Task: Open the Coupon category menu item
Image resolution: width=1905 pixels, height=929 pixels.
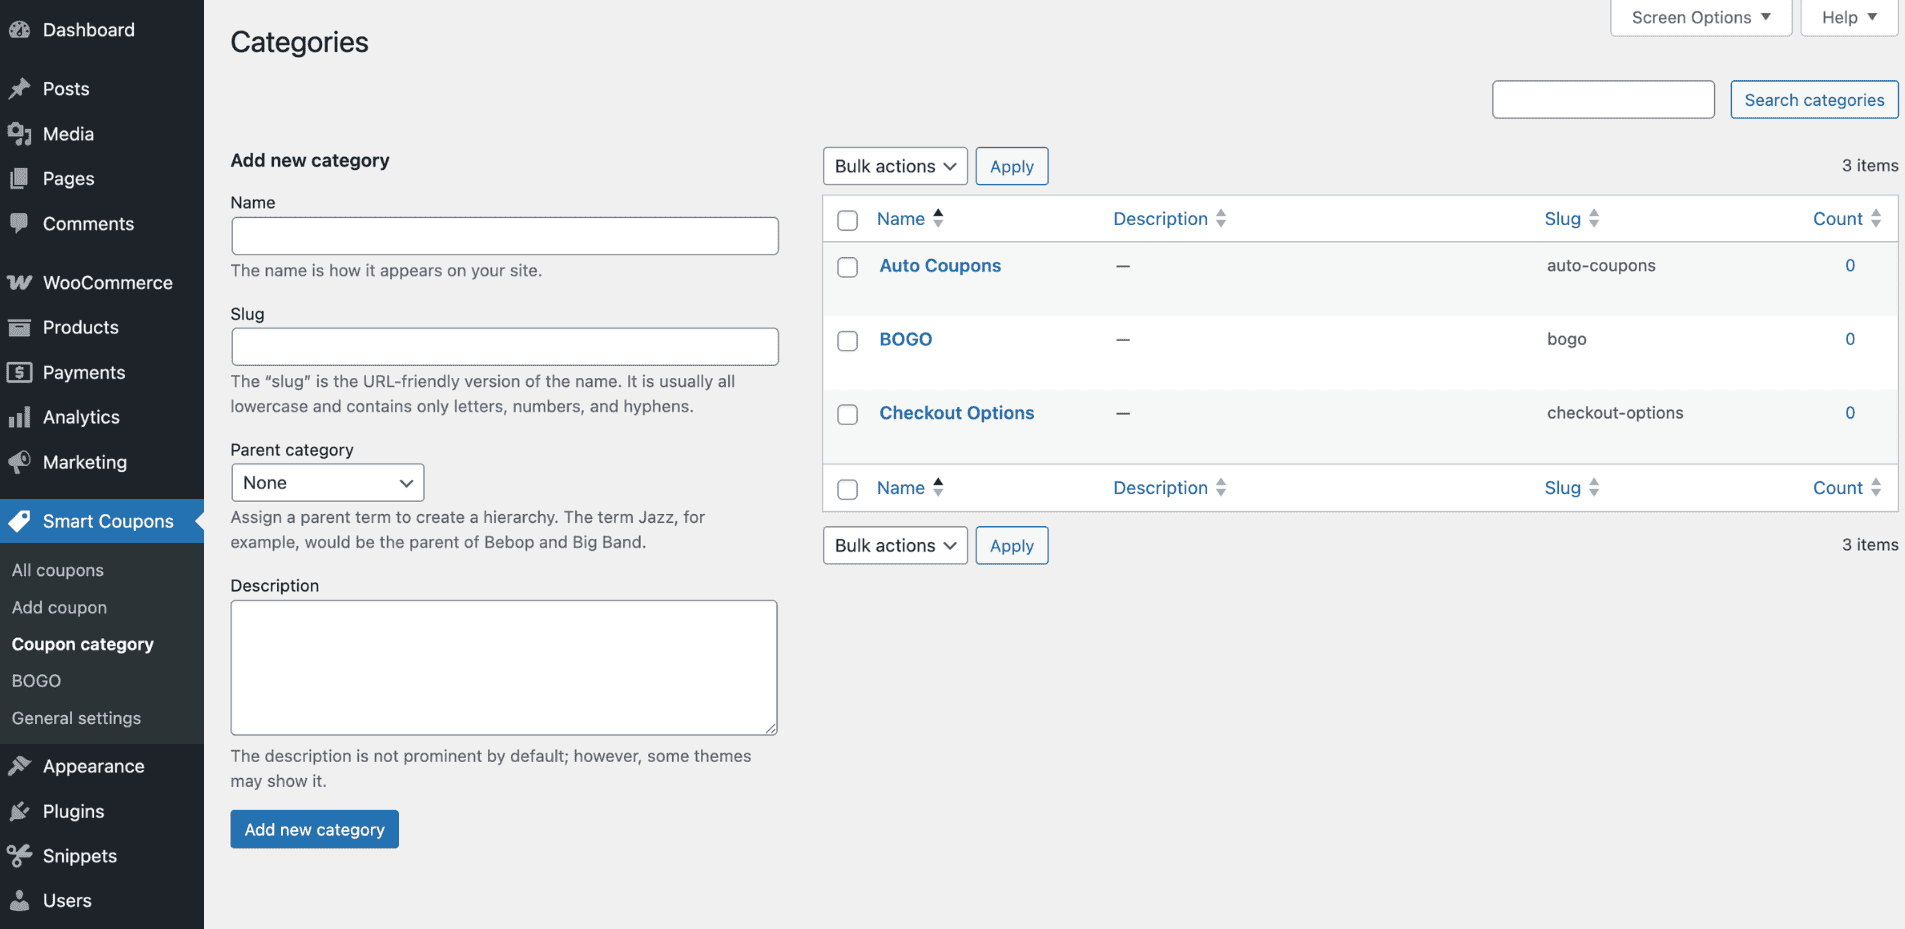Action: (83, 644)
